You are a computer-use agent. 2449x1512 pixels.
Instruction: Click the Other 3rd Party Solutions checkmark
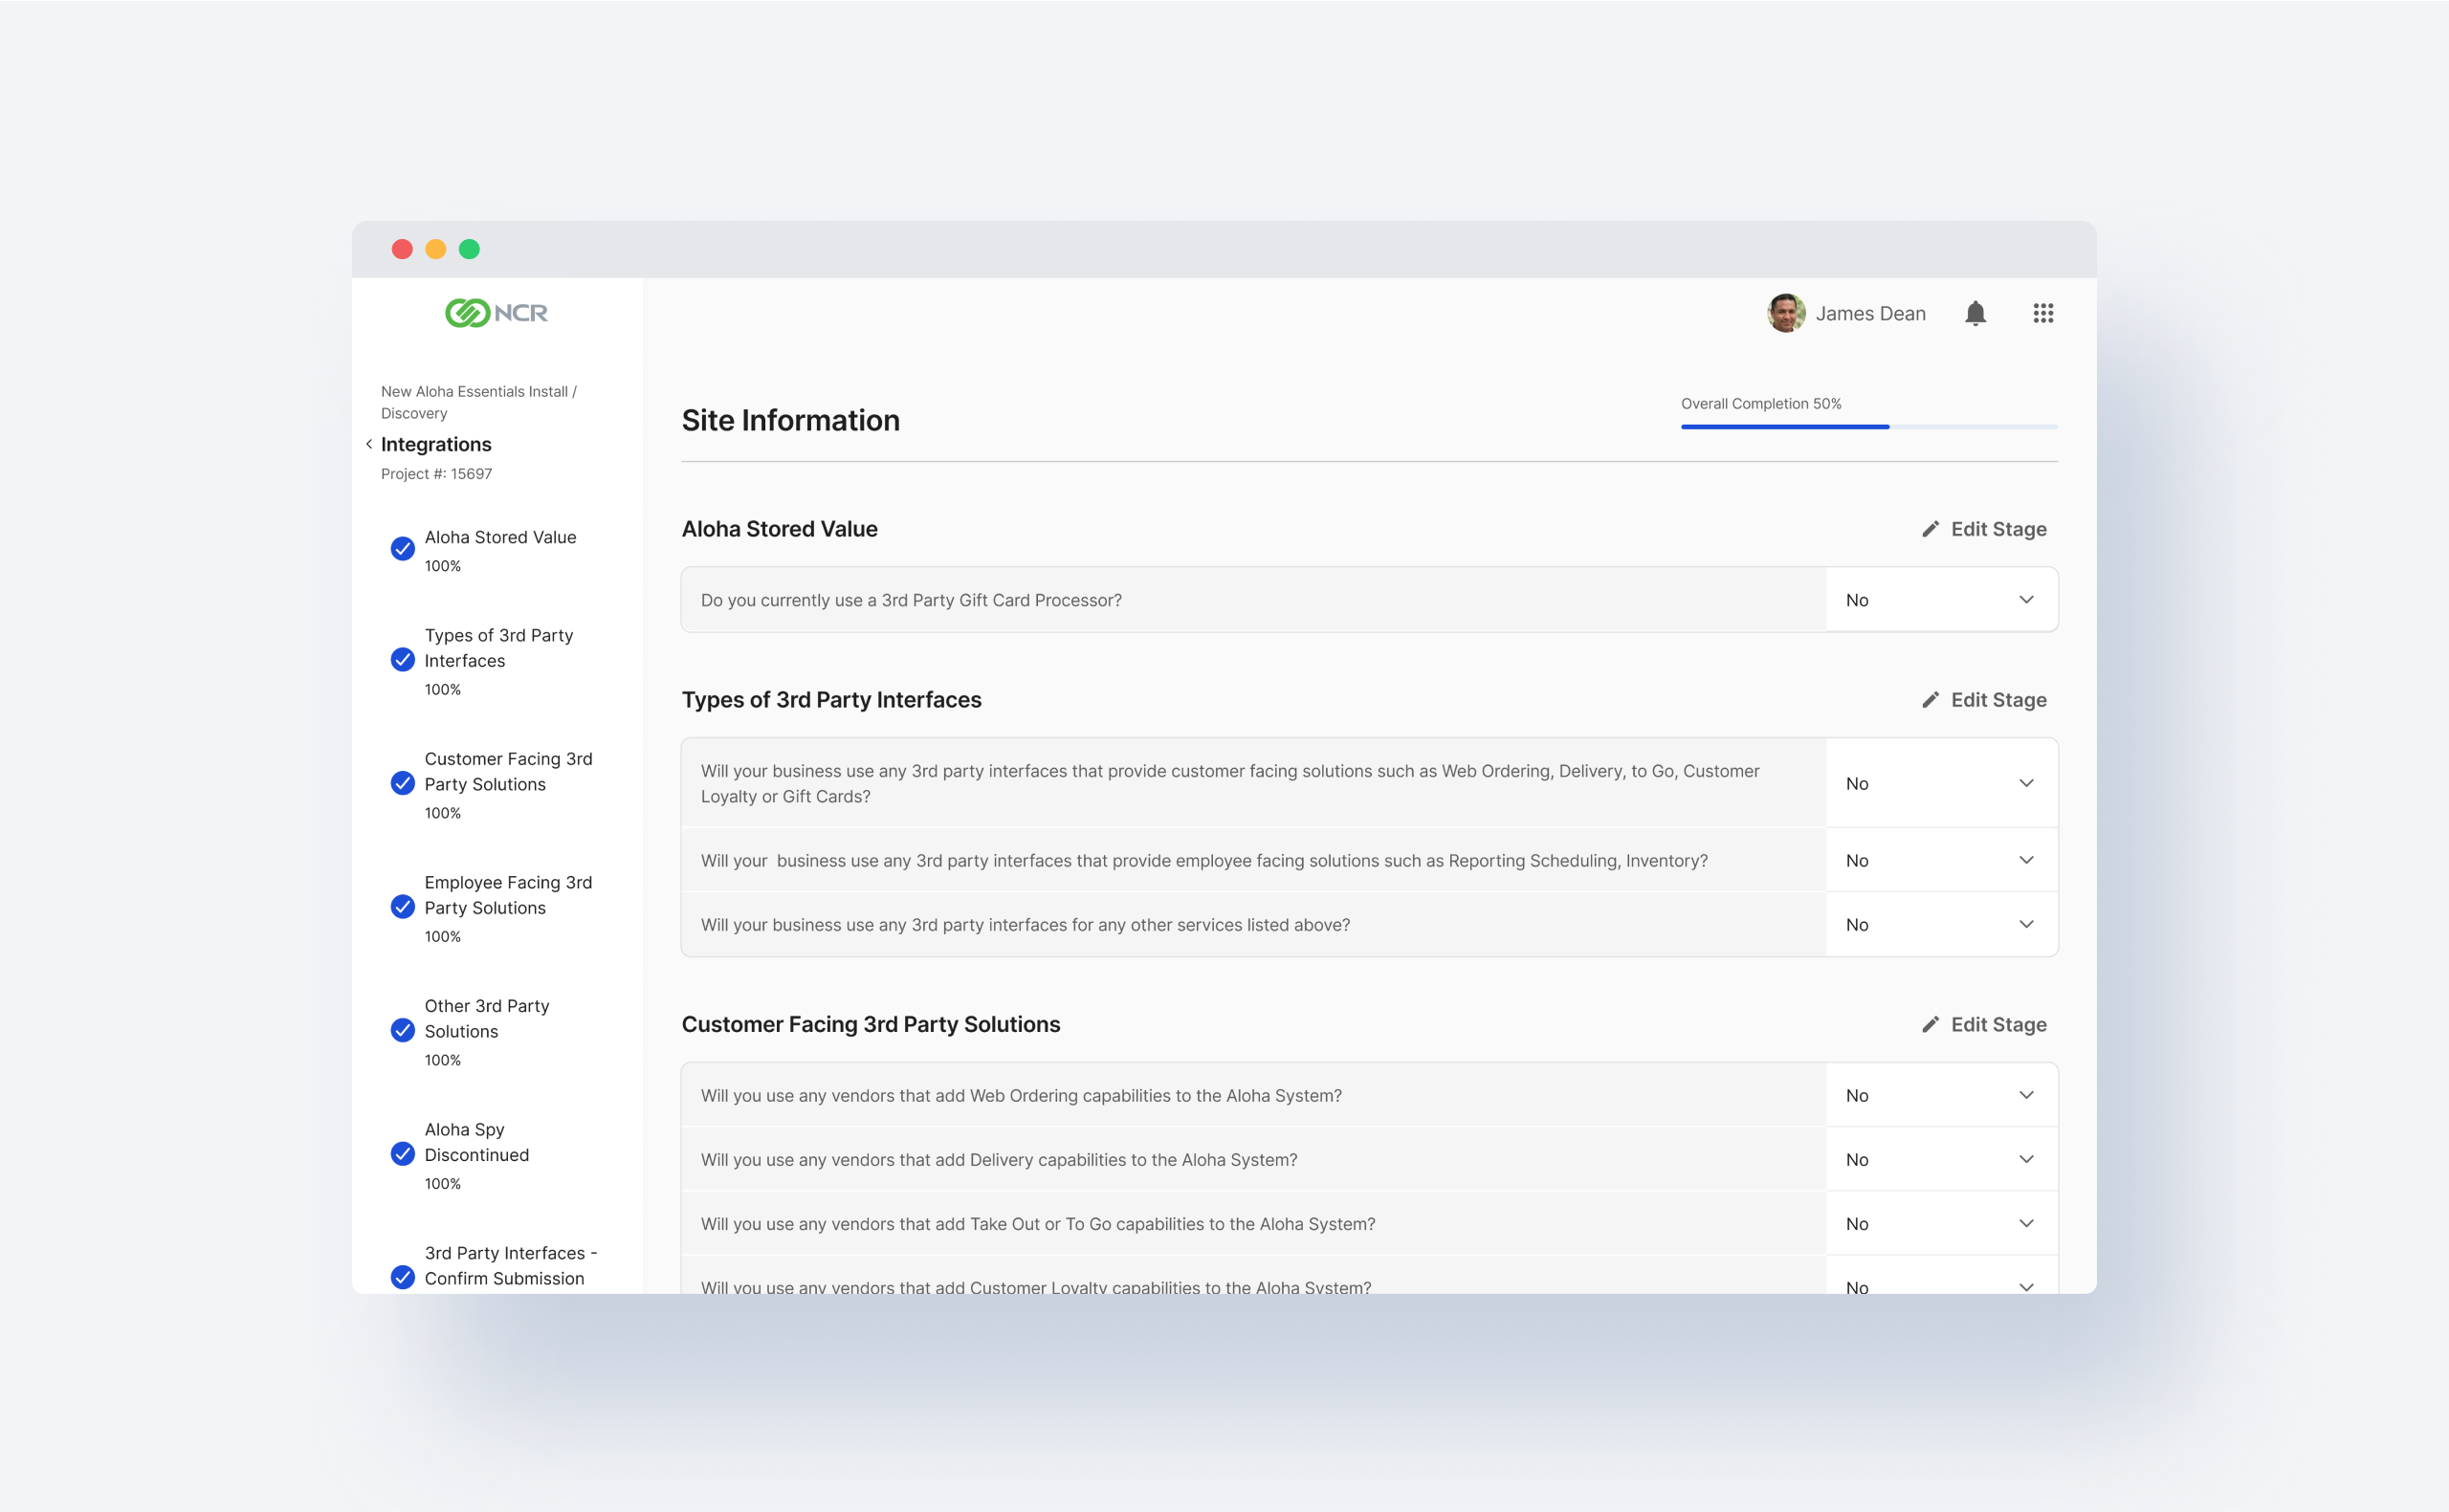click(x=403, y=1030)
